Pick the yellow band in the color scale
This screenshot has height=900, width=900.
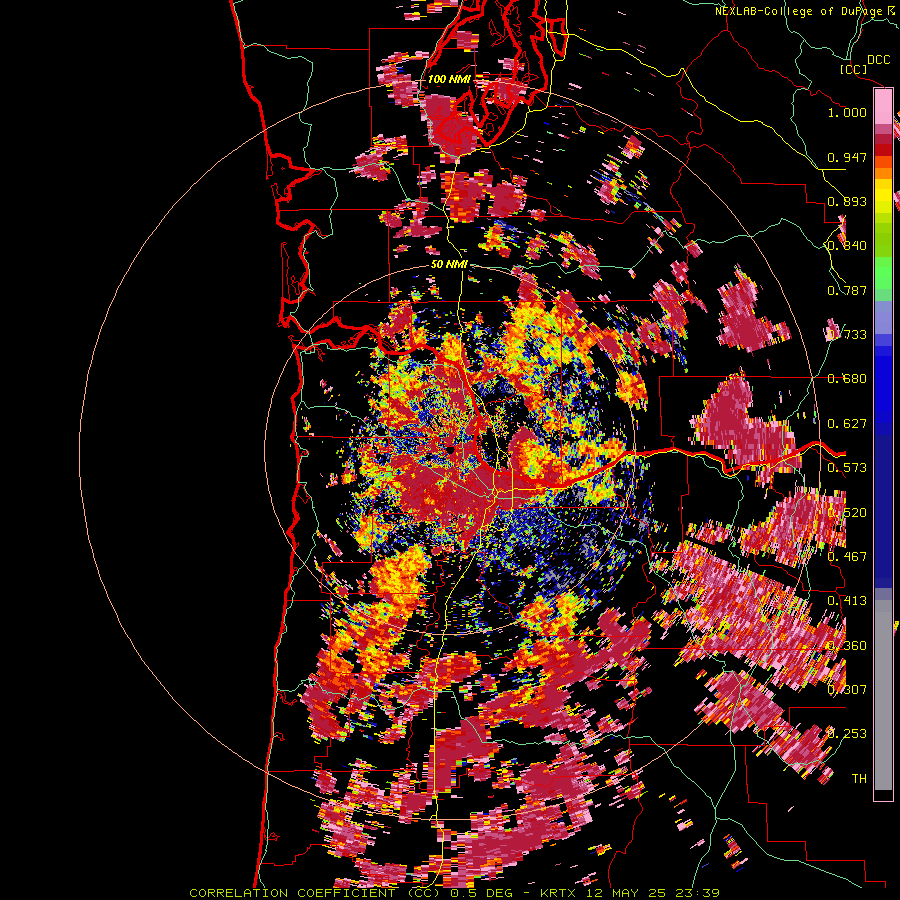point(883,196)
